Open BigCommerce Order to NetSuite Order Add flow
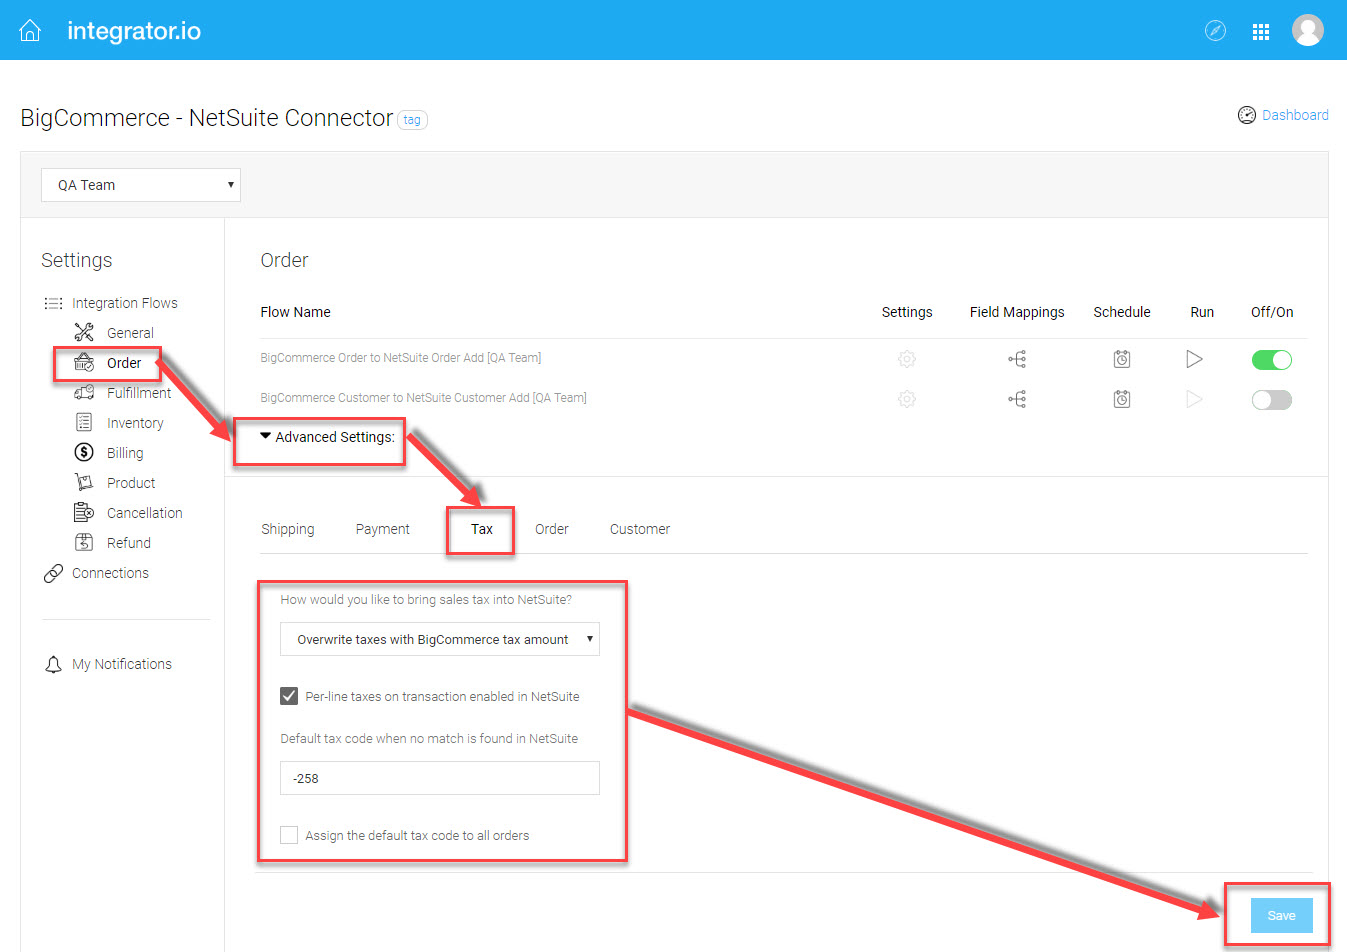Screen dimensions: 1347x952 tap(401, 358)
